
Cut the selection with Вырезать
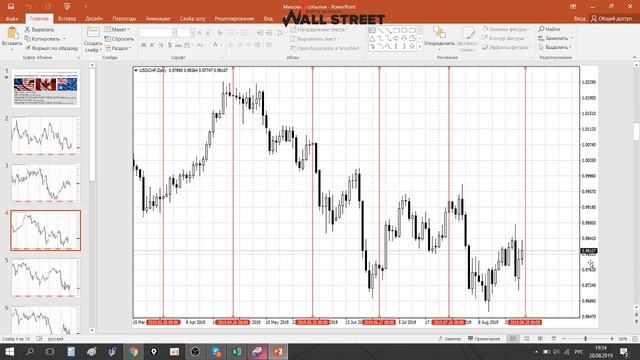(39, 29)
